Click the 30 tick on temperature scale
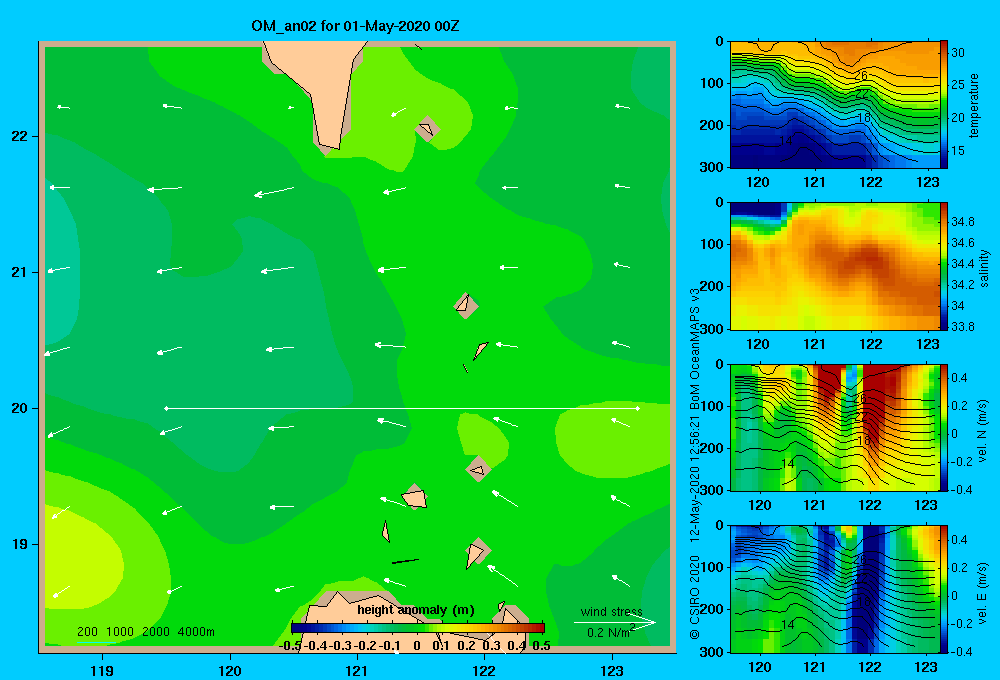Viewport: 1000px width, 680px height. [958, 53]
